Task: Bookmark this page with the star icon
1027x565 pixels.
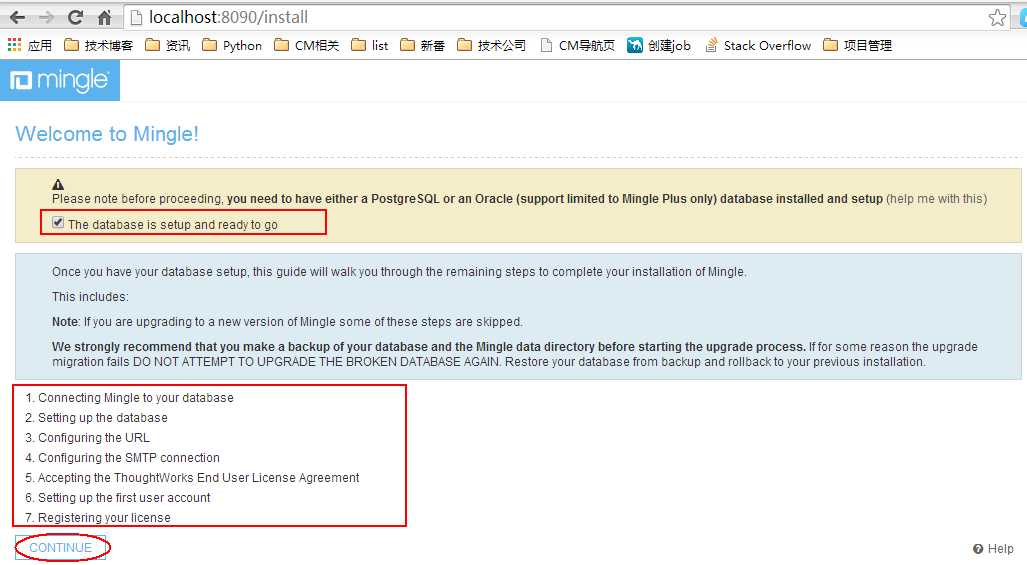Action: 997,18
